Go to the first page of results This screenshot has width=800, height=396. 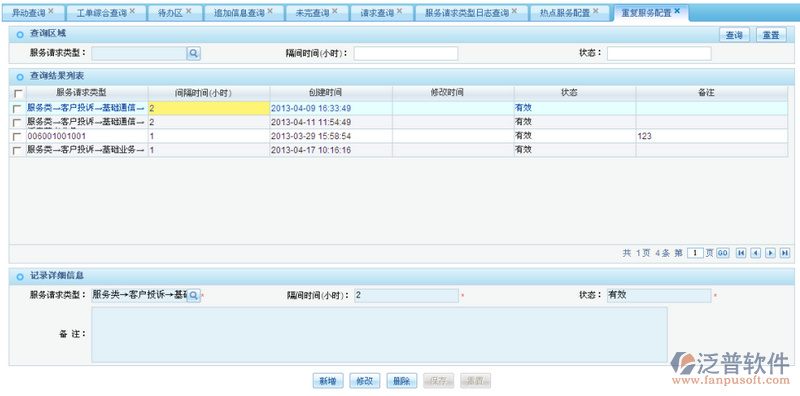[741, 253]
